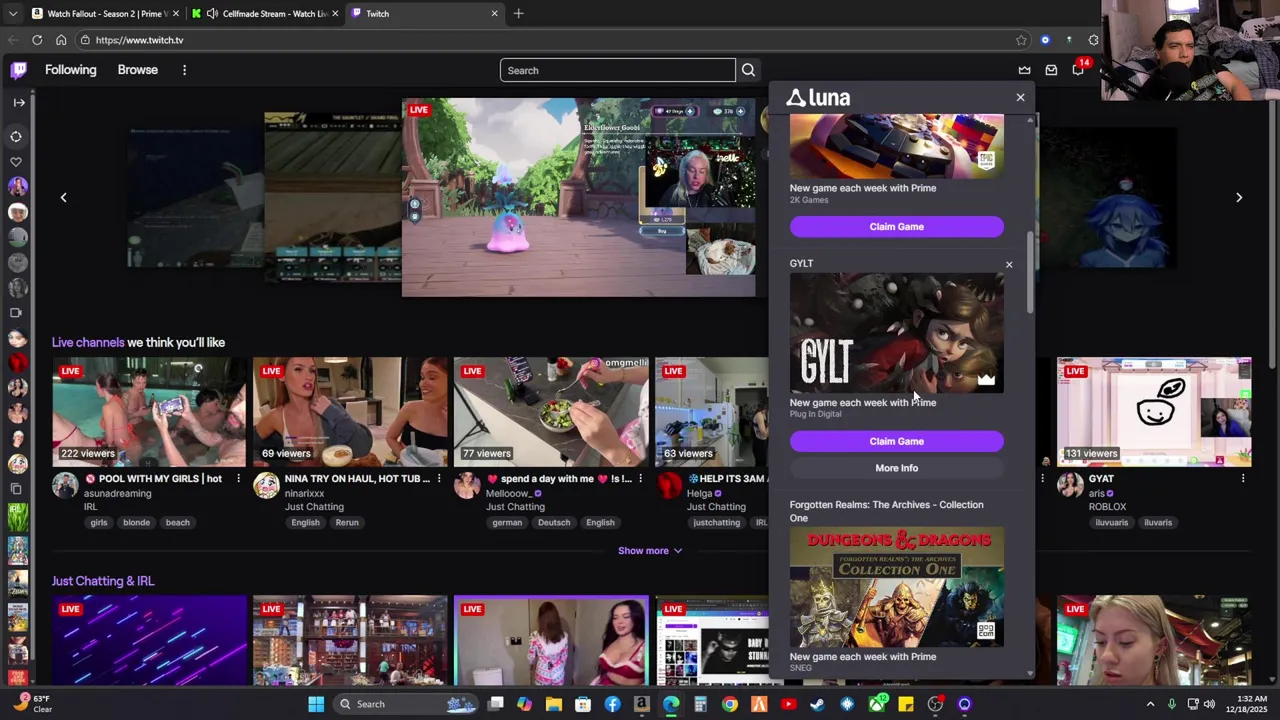1280x720 pixels.
Task: Open options for spend a day with me stream
Action: click(x=640, y=479)
